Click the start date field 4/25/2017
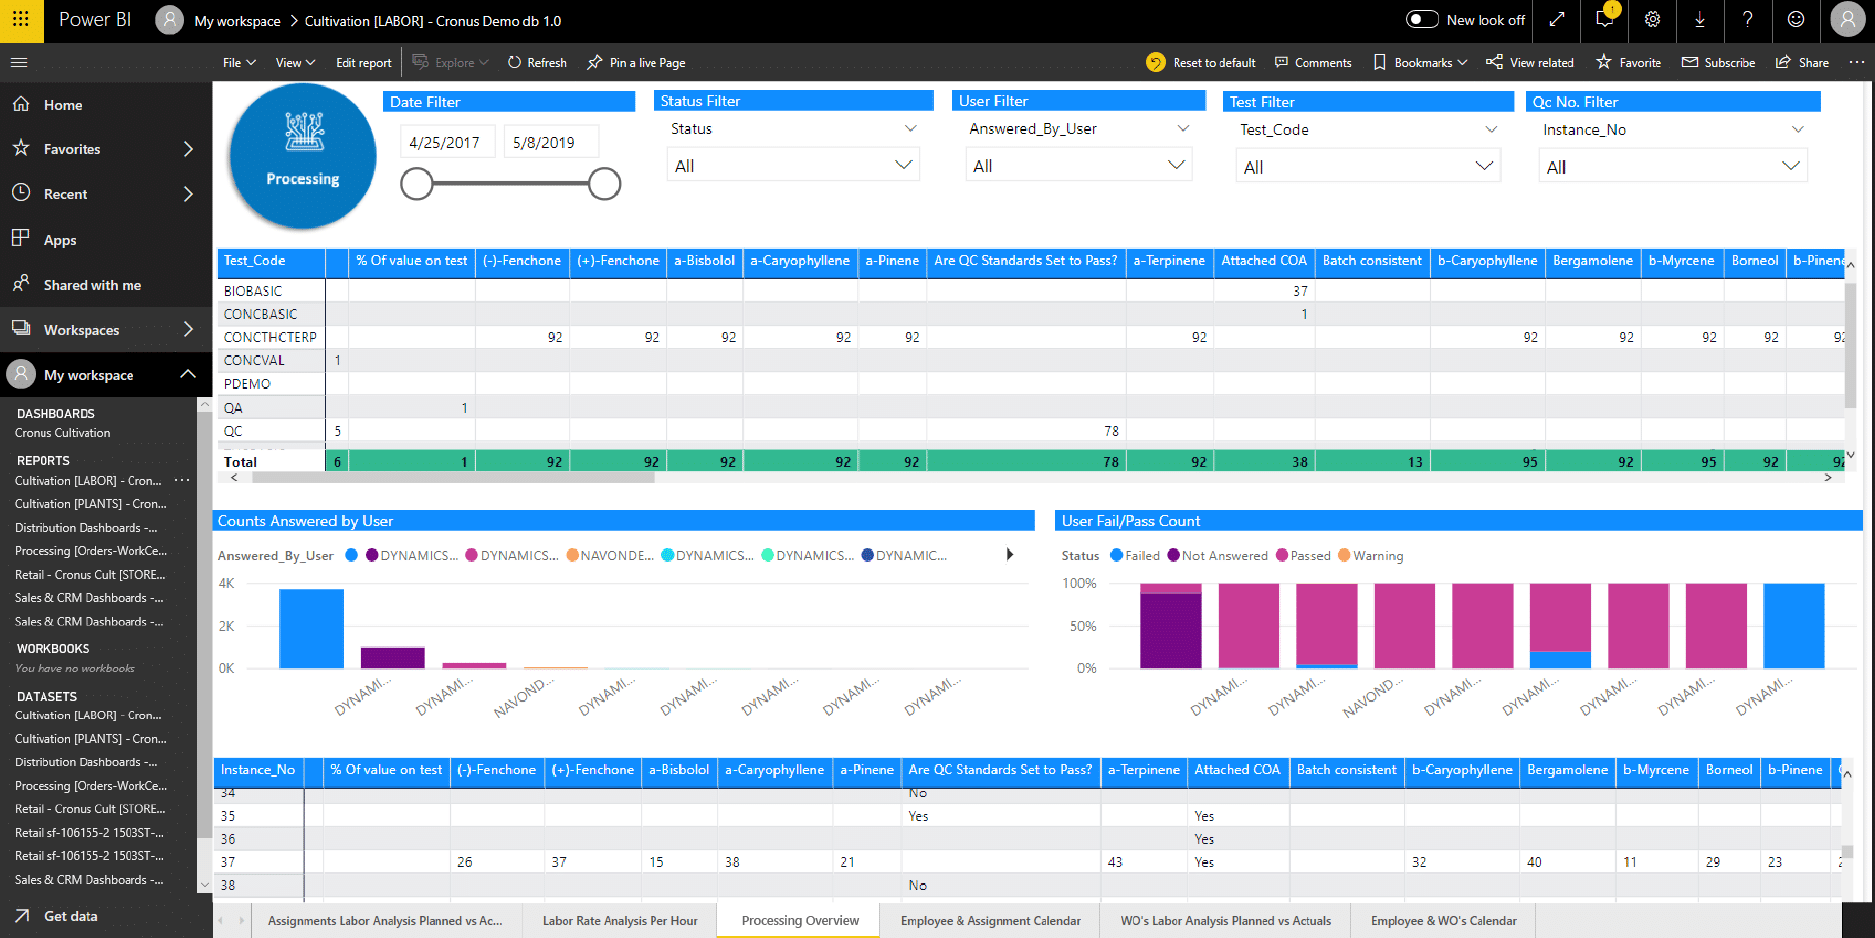 (x=445, y=143)
